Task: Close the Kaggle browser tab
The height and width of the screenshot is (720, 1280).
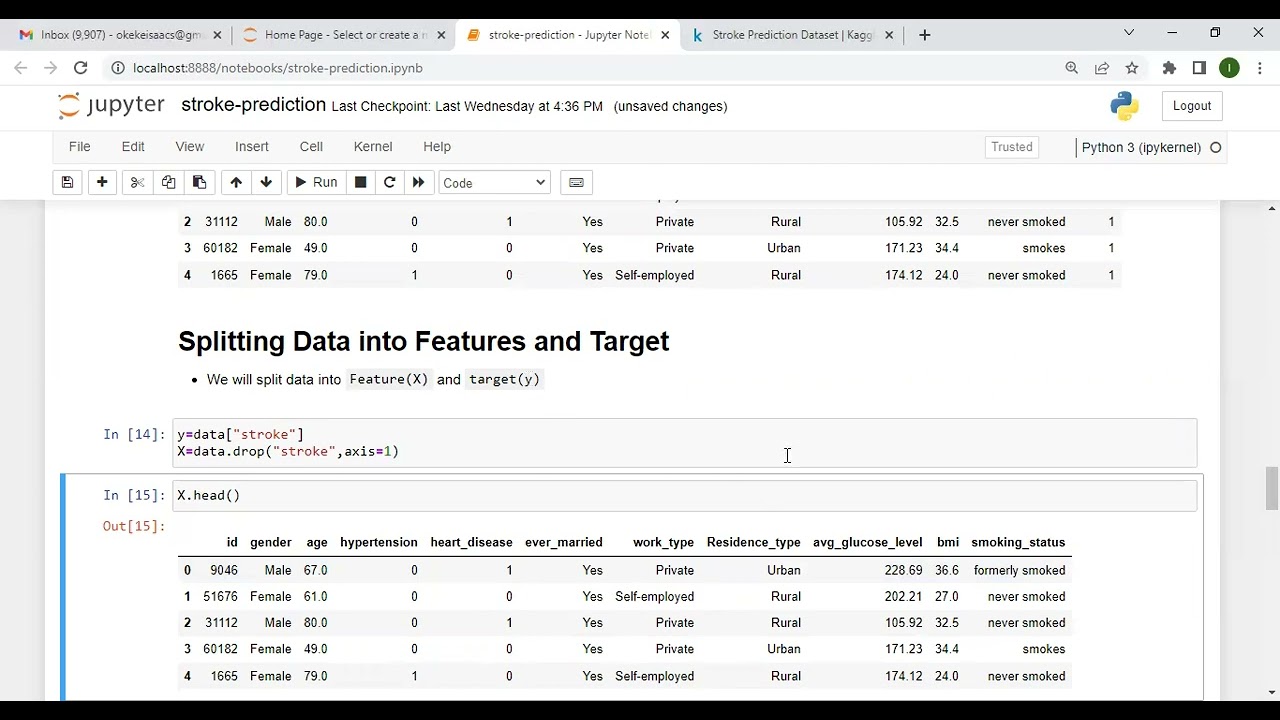Action: click(889, 35)
